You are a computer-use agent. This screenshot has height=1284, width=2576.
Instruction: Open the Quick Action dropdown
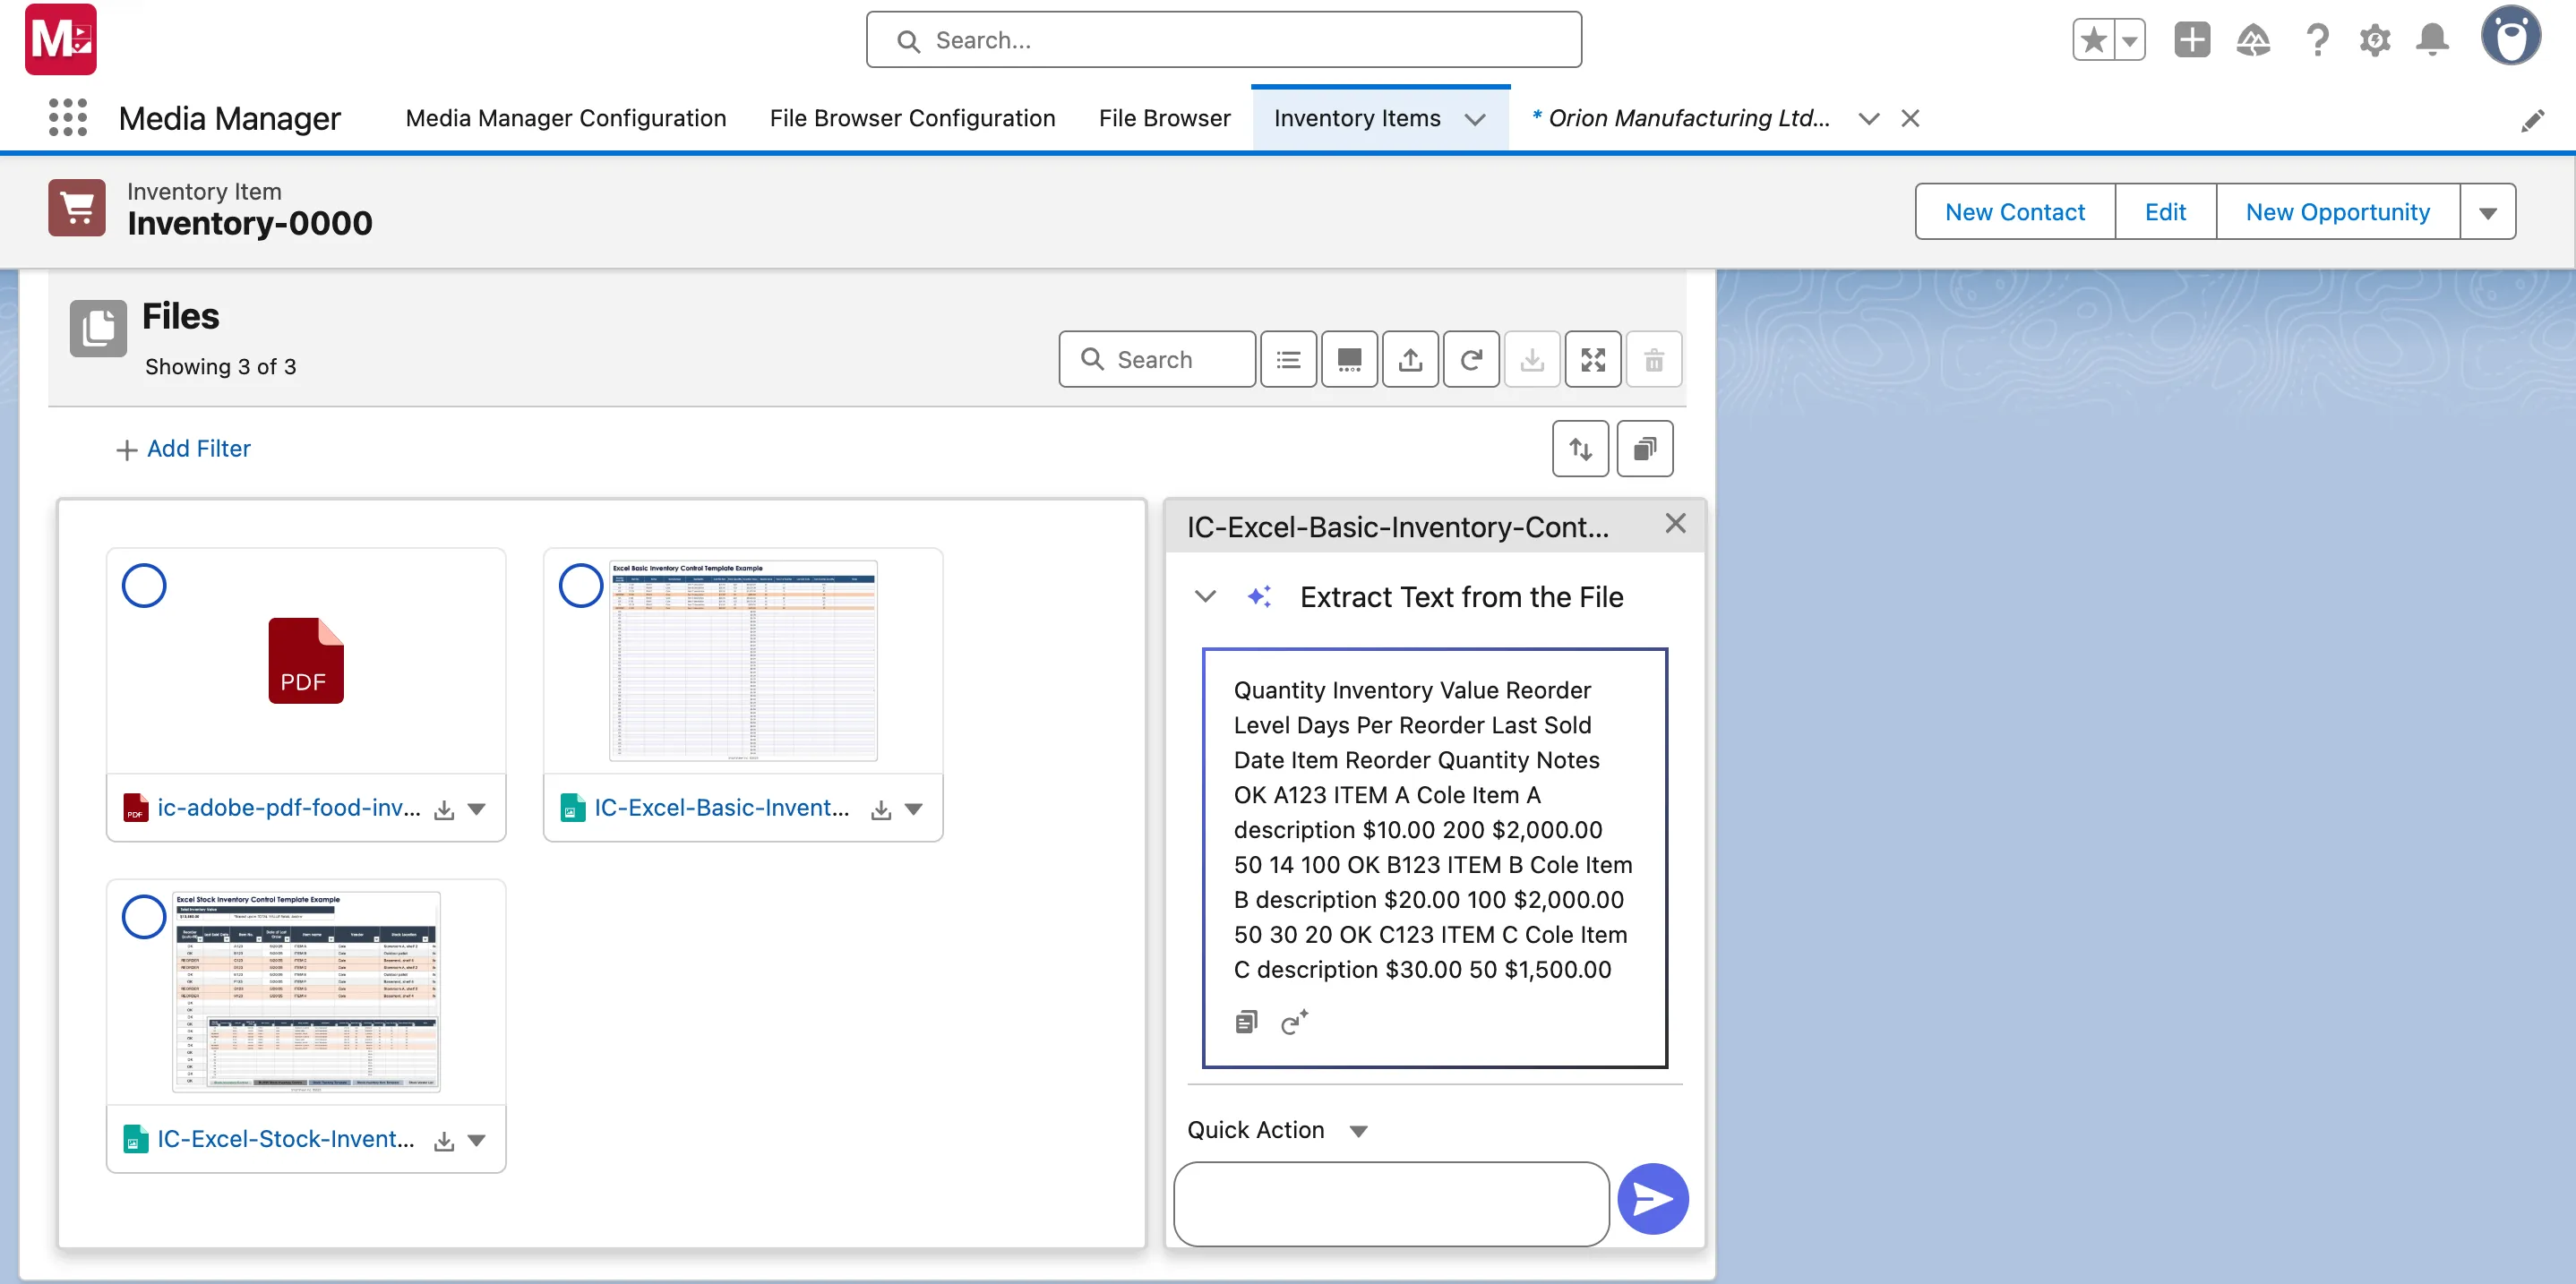tap(1357, 1131)
